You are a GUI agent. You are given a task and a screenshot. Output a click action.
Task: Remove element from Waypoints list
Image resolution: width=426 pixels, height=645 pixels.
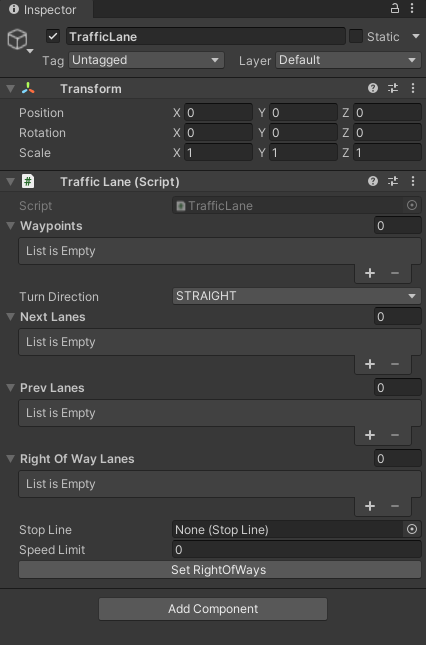pos(395,273)
